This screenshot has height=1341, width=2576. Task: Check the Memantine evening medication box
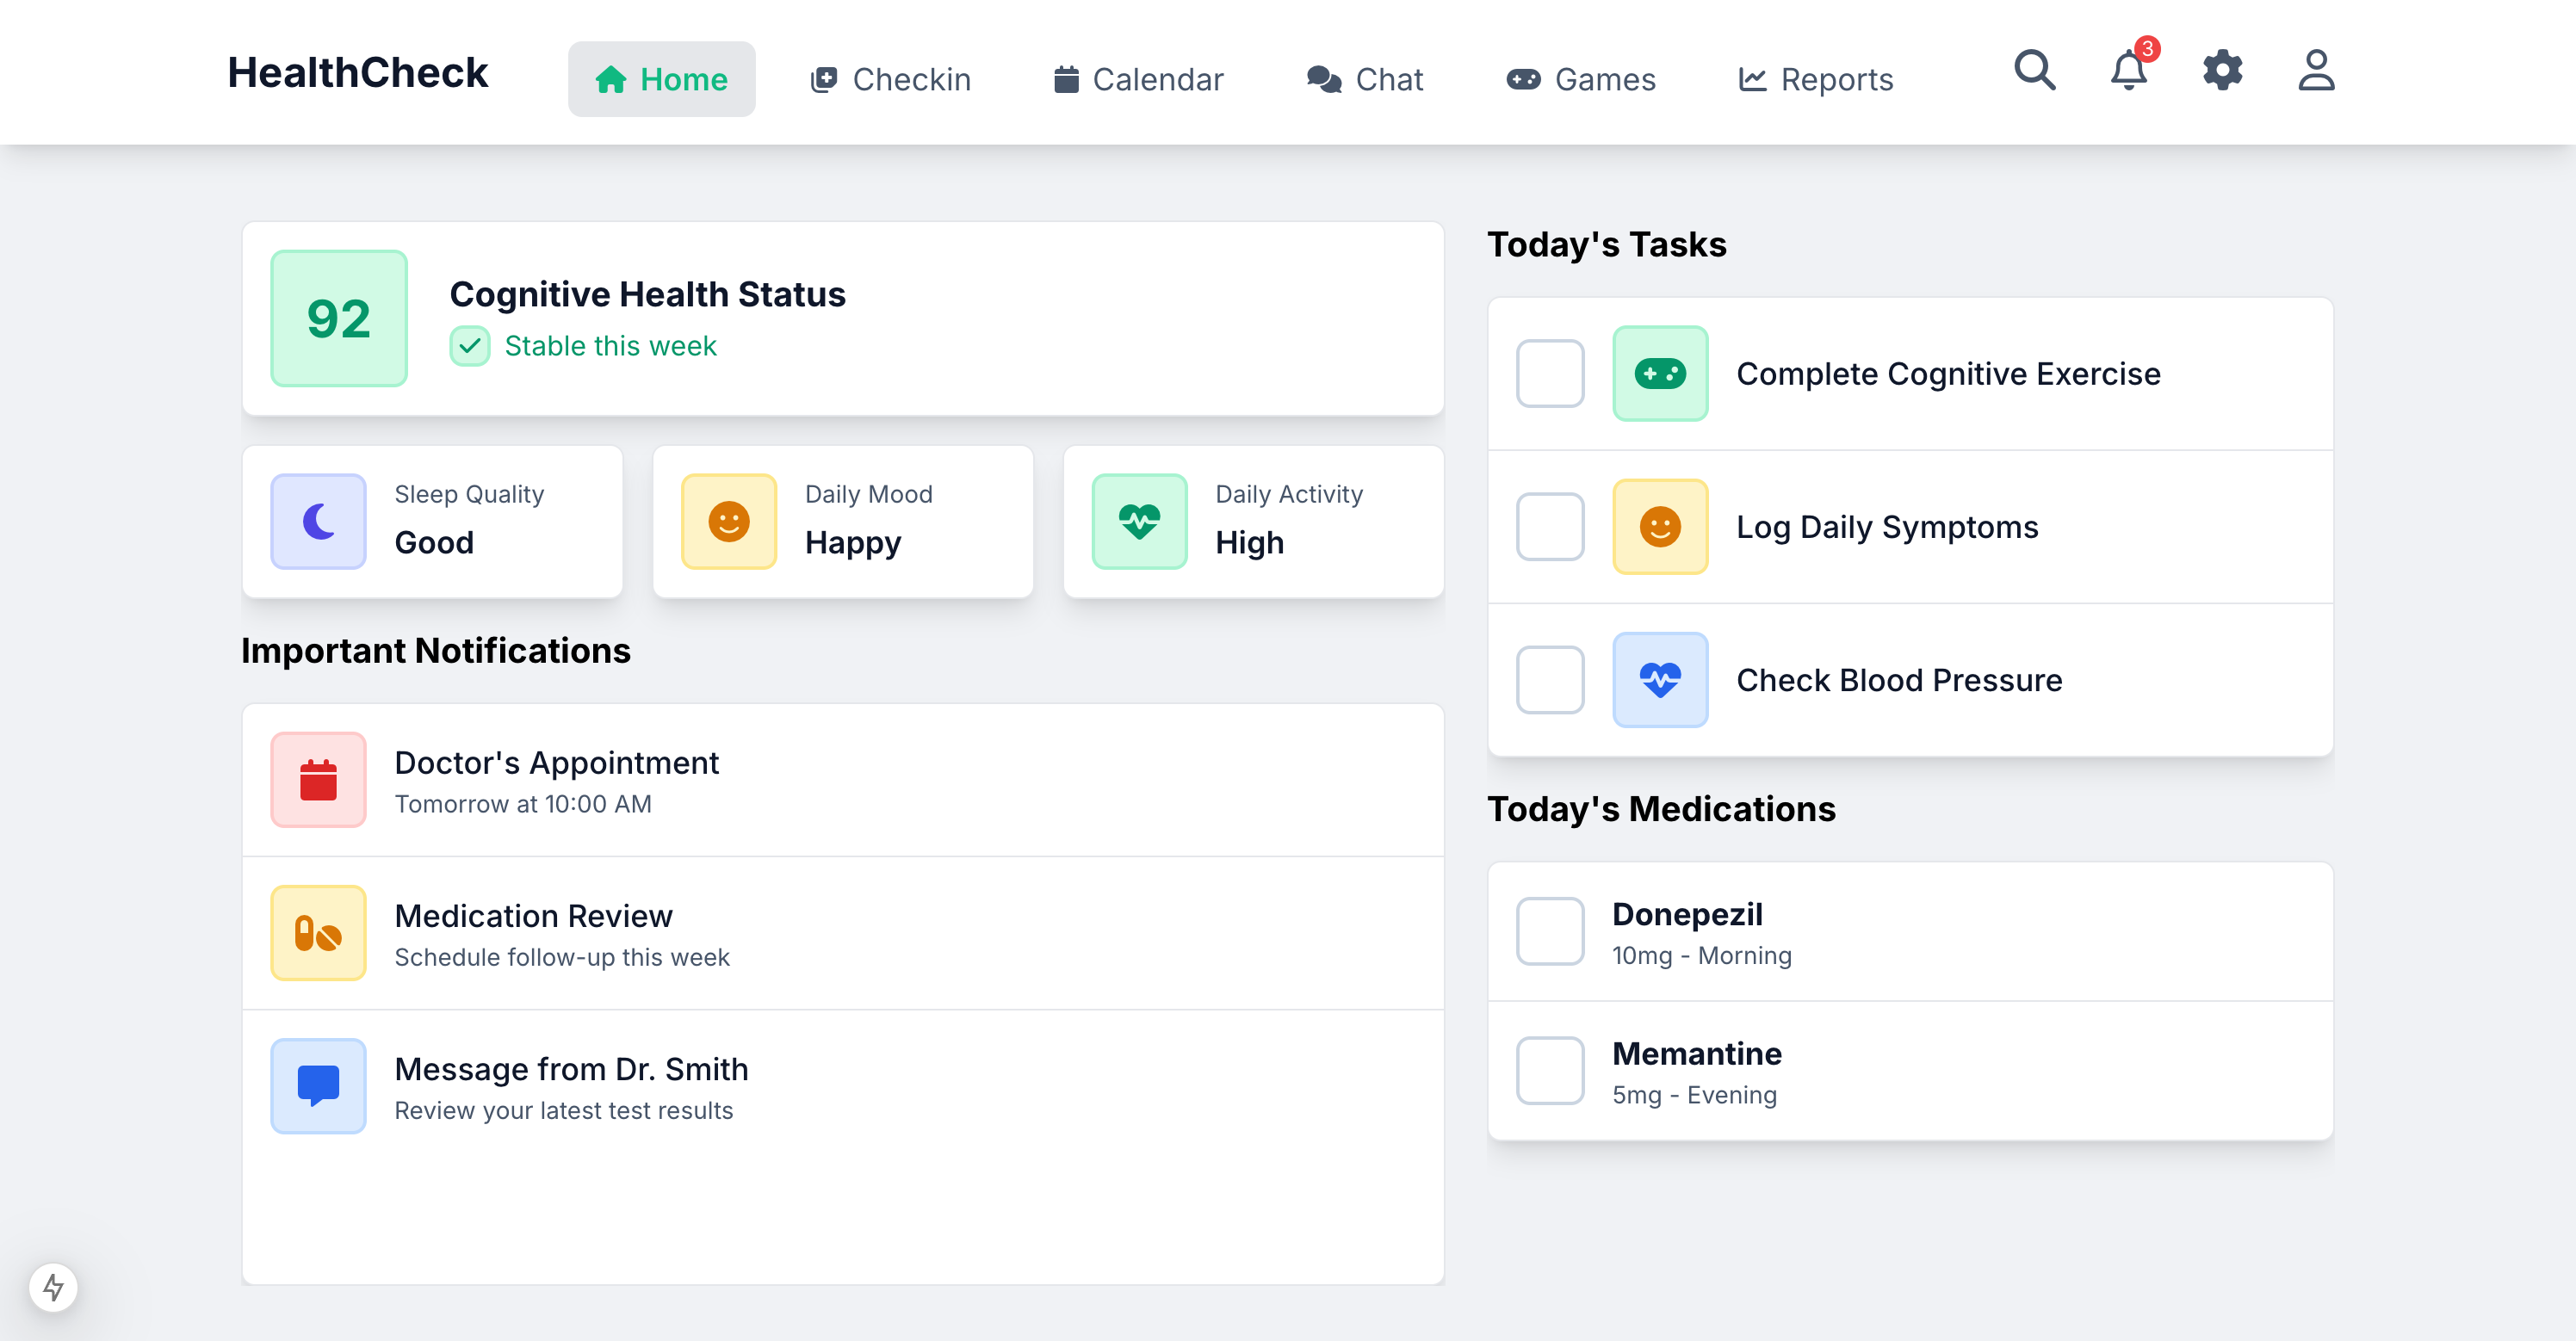(1549, 1070)
